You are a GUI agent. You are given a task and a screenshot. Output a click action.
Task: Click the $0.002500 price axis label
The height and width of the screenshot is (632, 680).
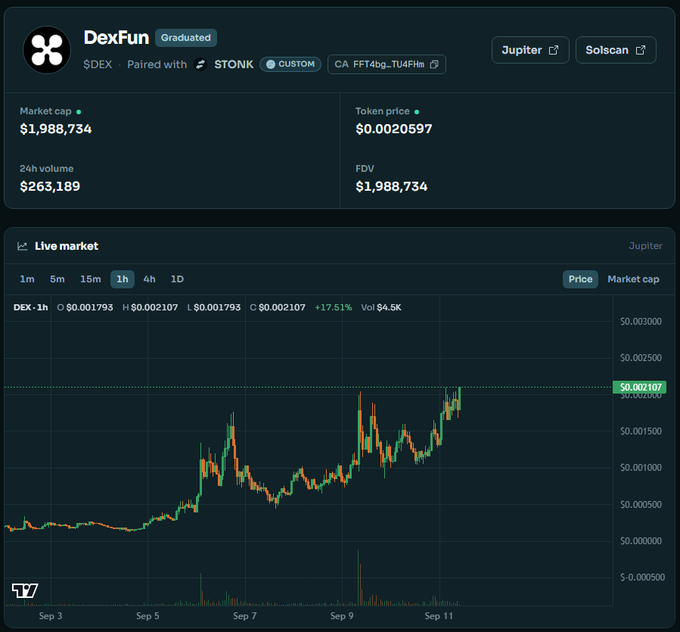[641, 358]
